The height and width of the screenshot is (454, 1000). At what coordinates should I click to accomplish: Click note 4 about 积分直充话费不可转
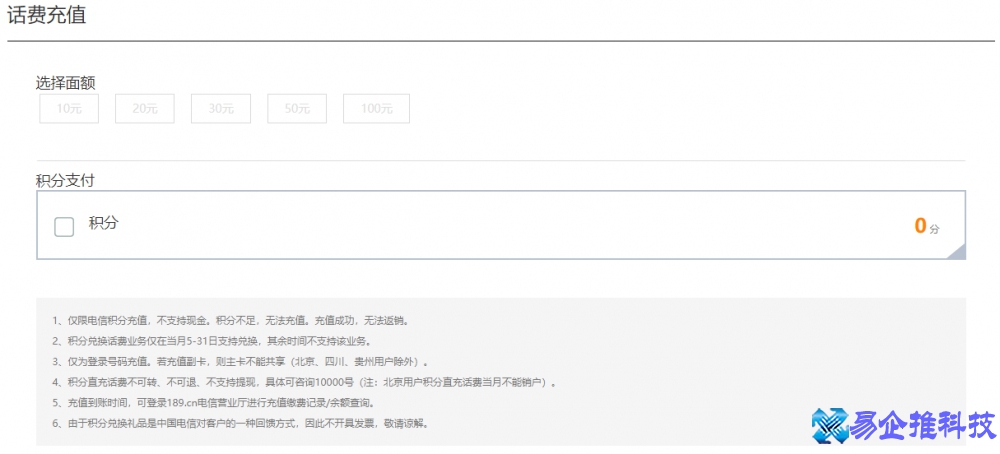pos(305,383)
